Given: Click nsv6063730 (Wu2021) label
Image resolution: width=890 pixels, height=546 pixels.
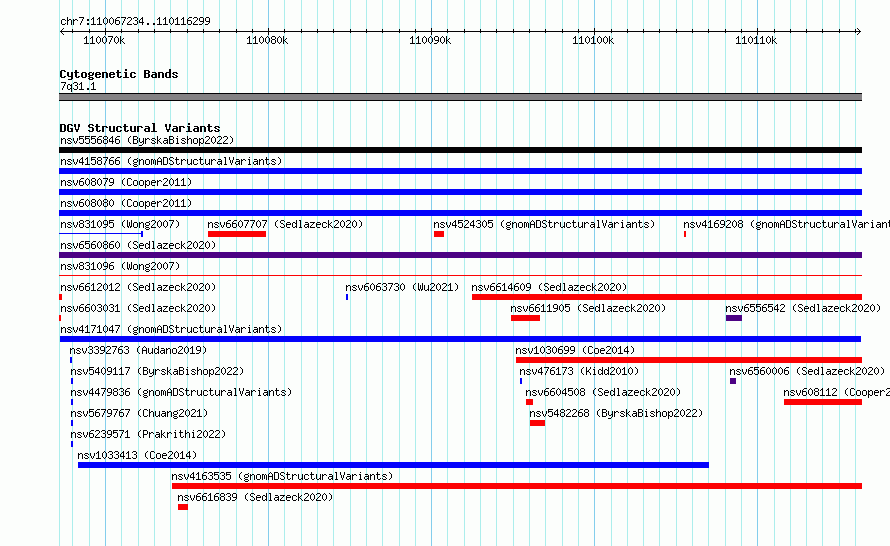Looking at the screenshot, I should click(x=402, y=287).
